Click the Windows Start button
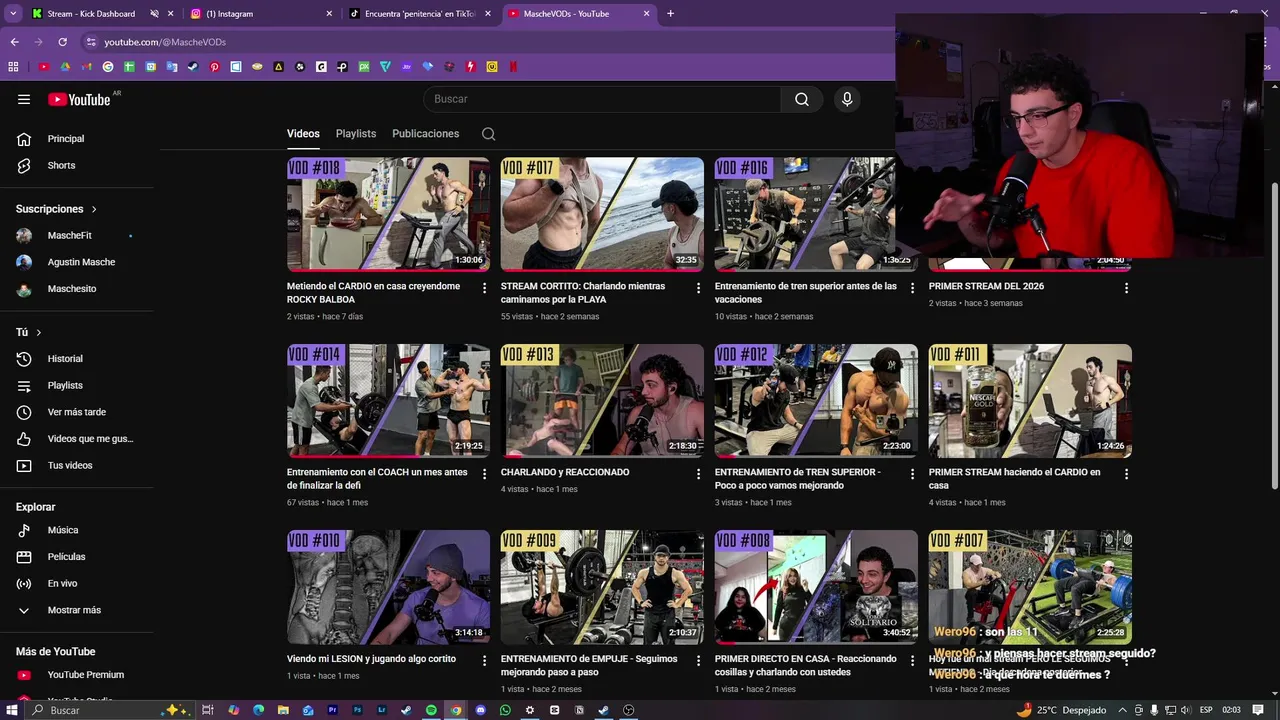Screen dimensions: 1280x720 point(13,710)
